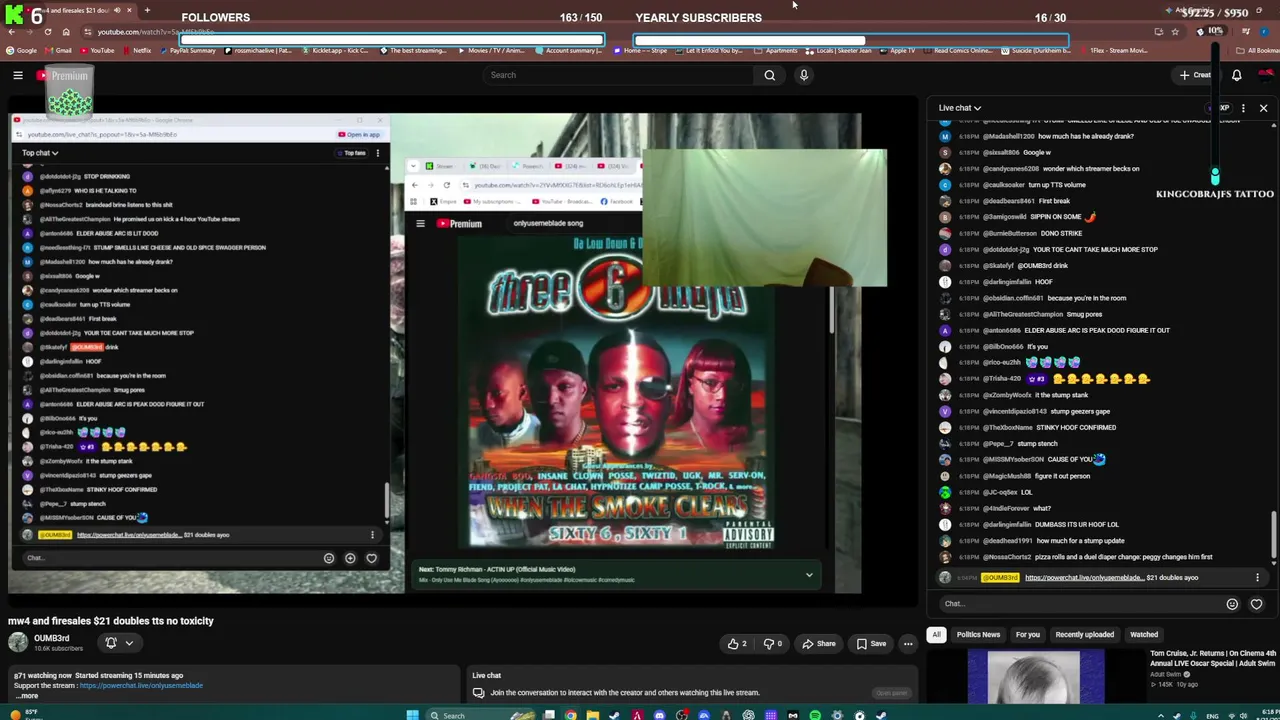Open live chat more options menu
Viewport: 1280px width, 720px height.
(1243, 108)
